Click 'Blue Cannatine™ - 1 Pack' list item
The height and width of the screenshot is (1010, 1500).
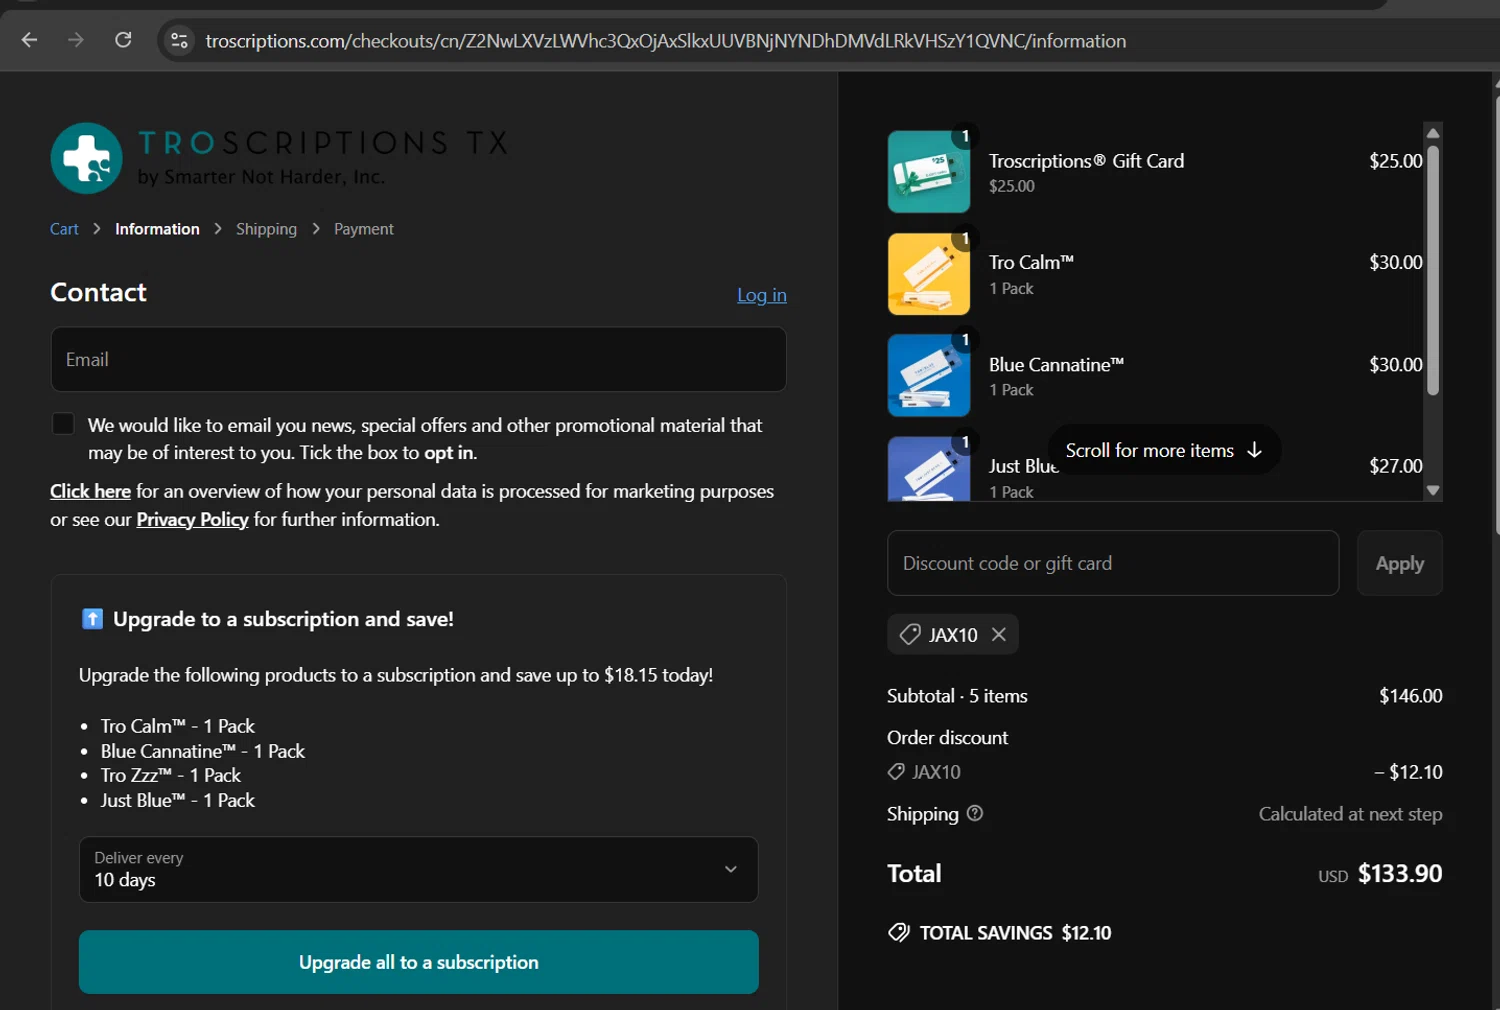(x=203, y=751)
